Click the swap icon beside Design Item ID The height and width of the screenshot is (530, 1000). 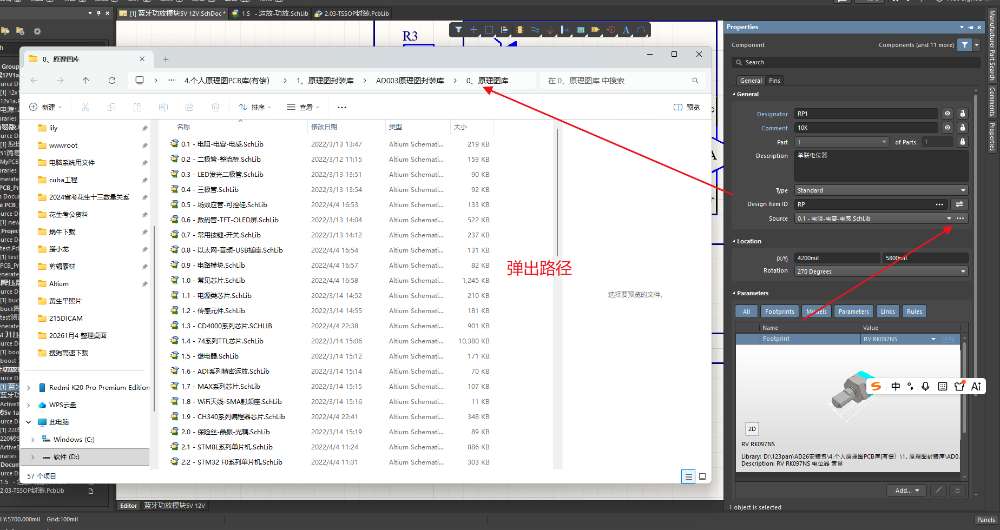click(959, 204)
